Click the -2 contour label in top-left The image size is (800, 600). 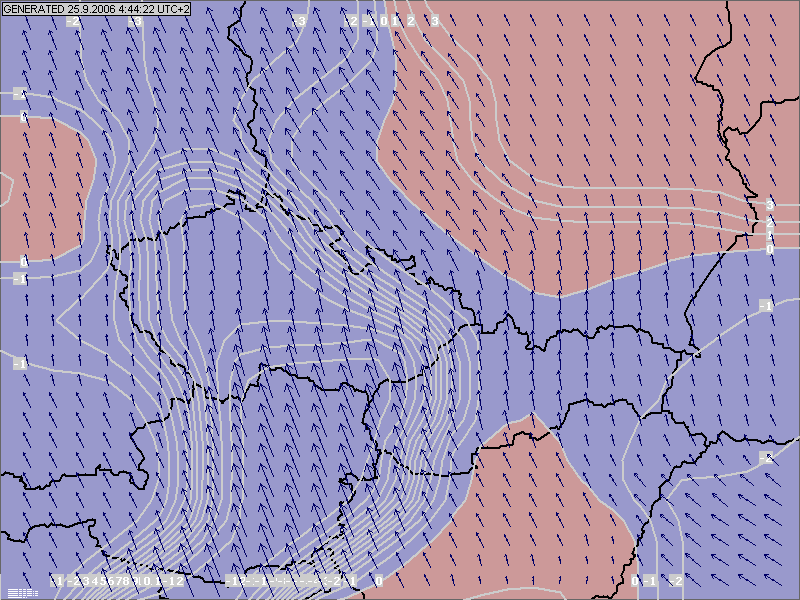coord(73,21)
